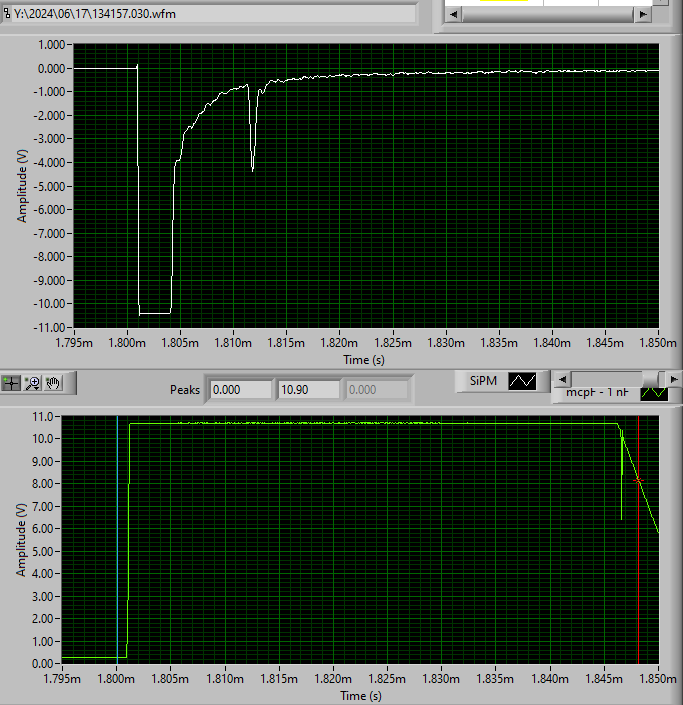Click the upper graph's Time (s) axis title
Screen dimensions: 683x705
pyautogui.click(x=364, y=360)
